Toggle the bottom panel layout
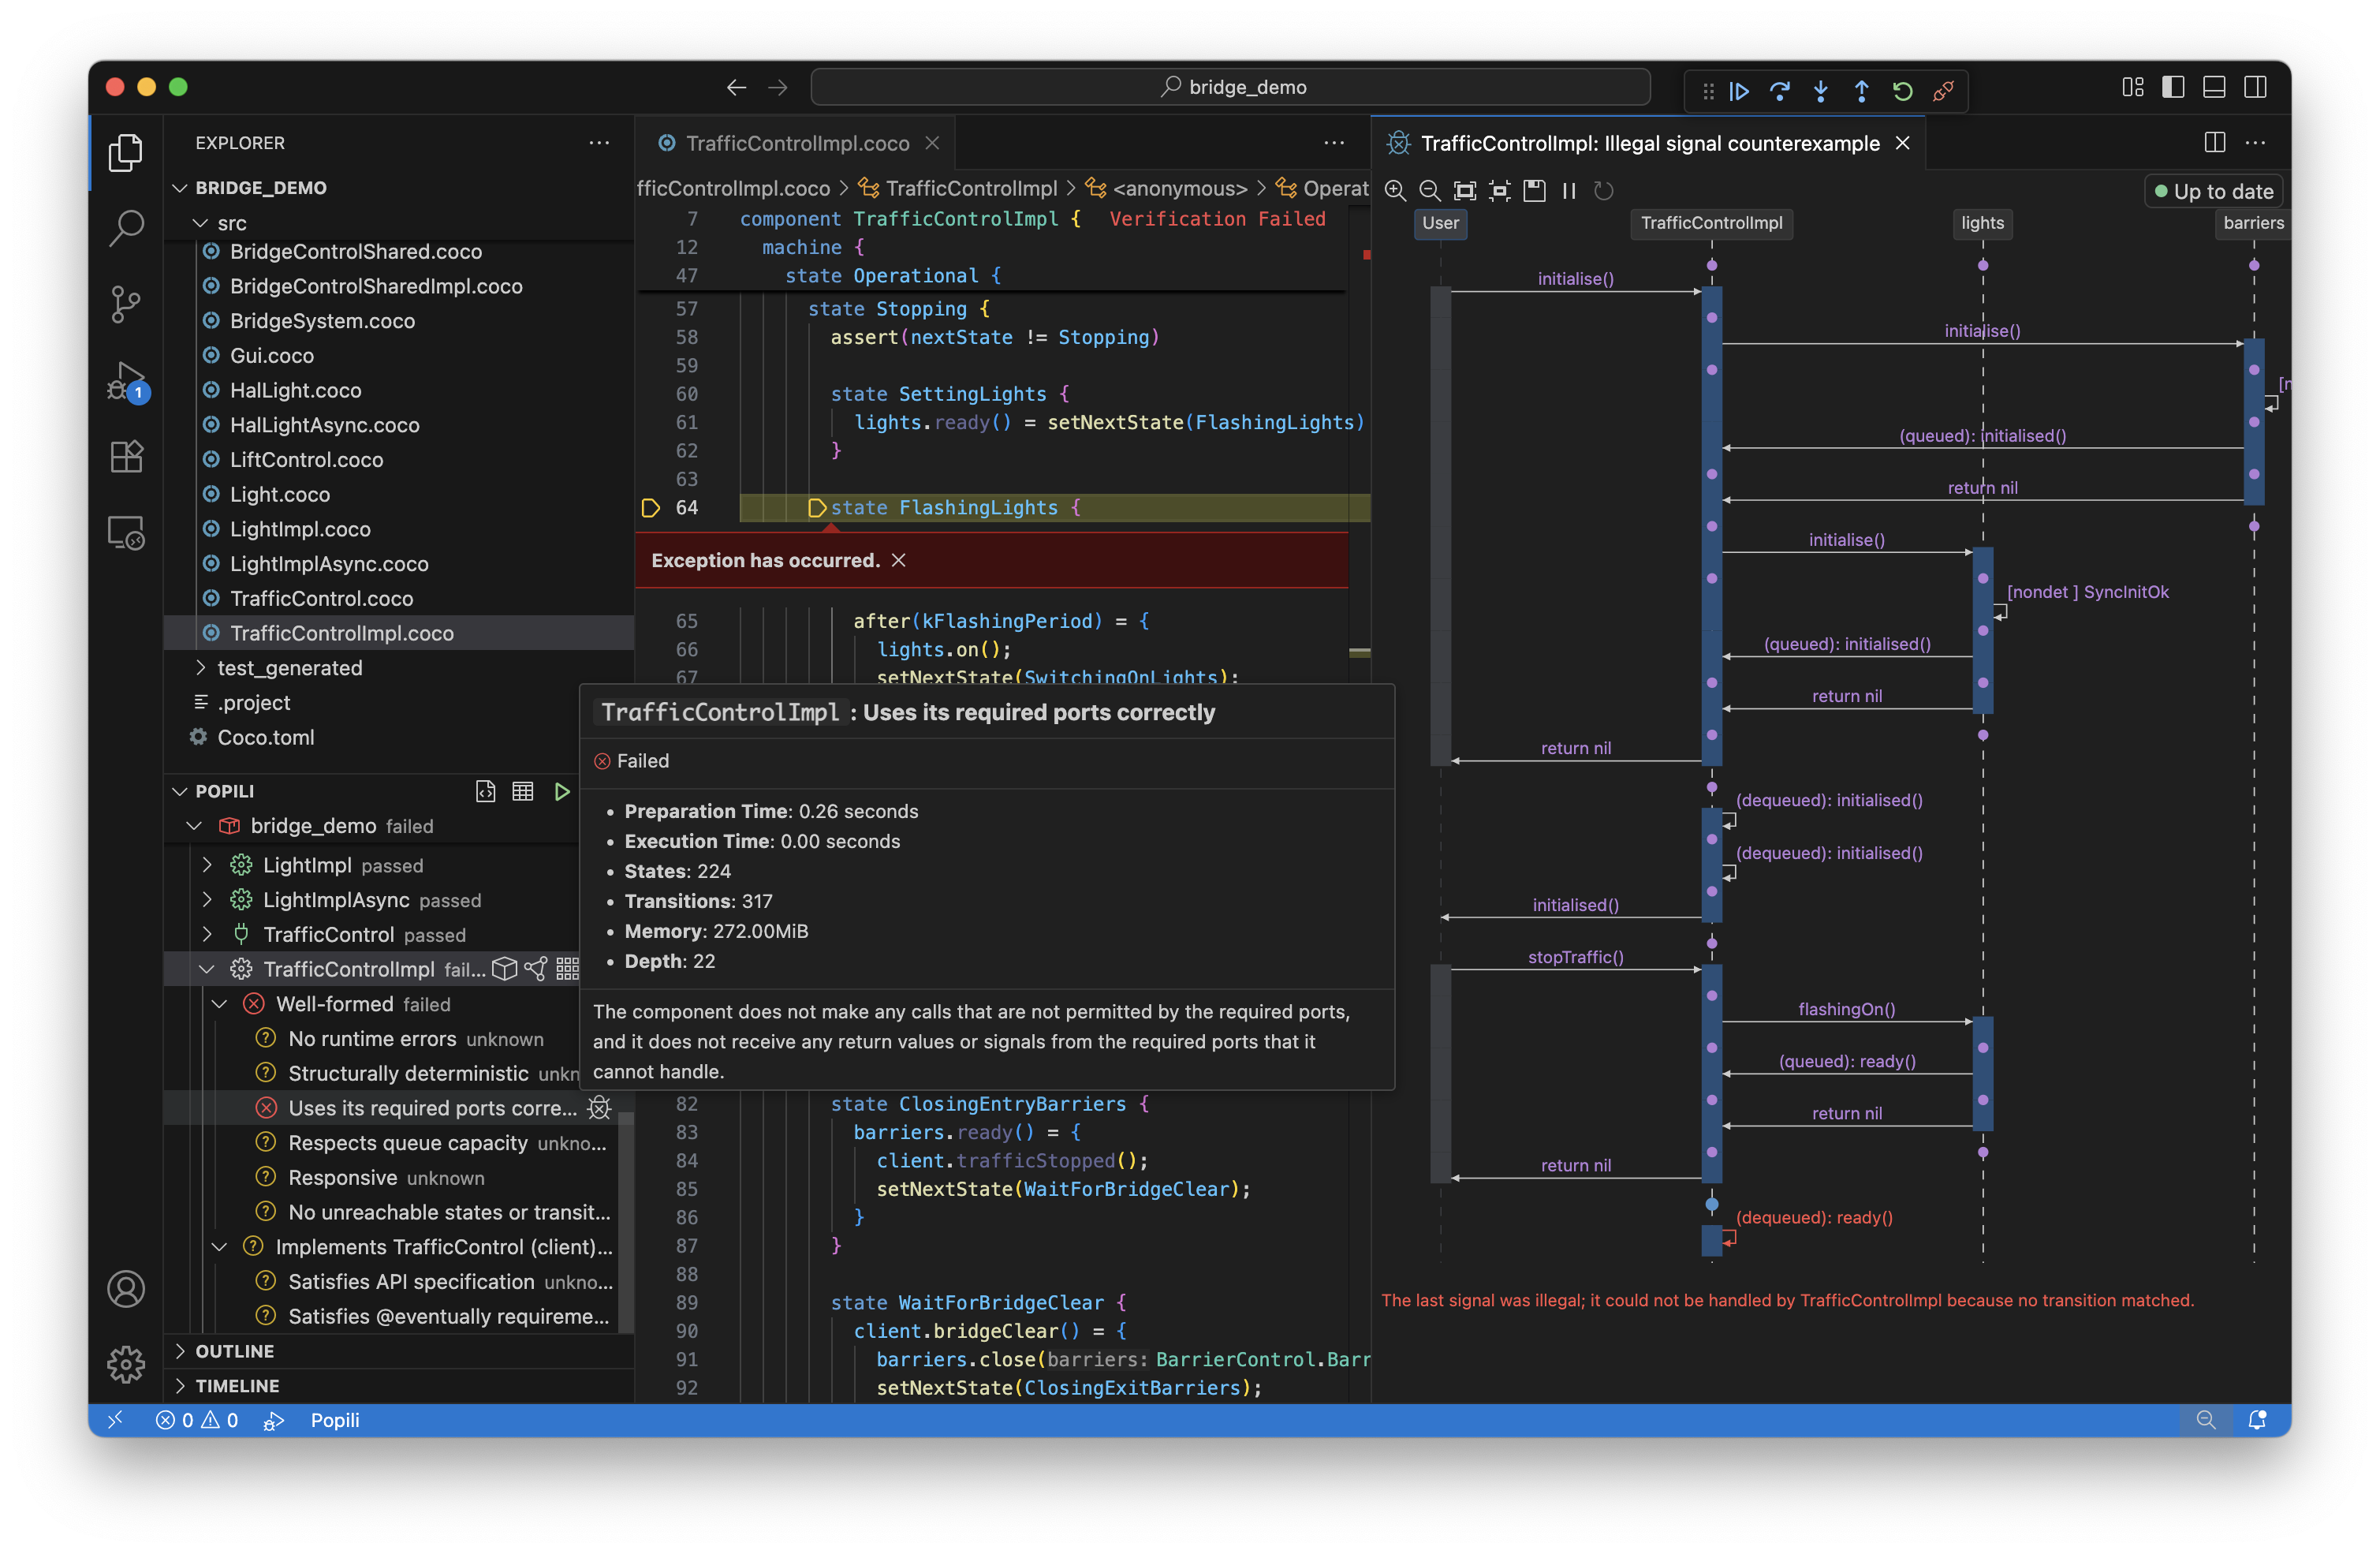Viewport: 2380px width, 1554px height. (x=2214, y=88)
